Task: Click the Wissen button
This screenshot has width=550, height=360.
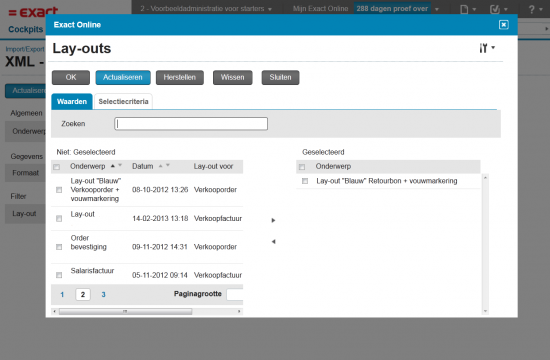Action: 233,77
